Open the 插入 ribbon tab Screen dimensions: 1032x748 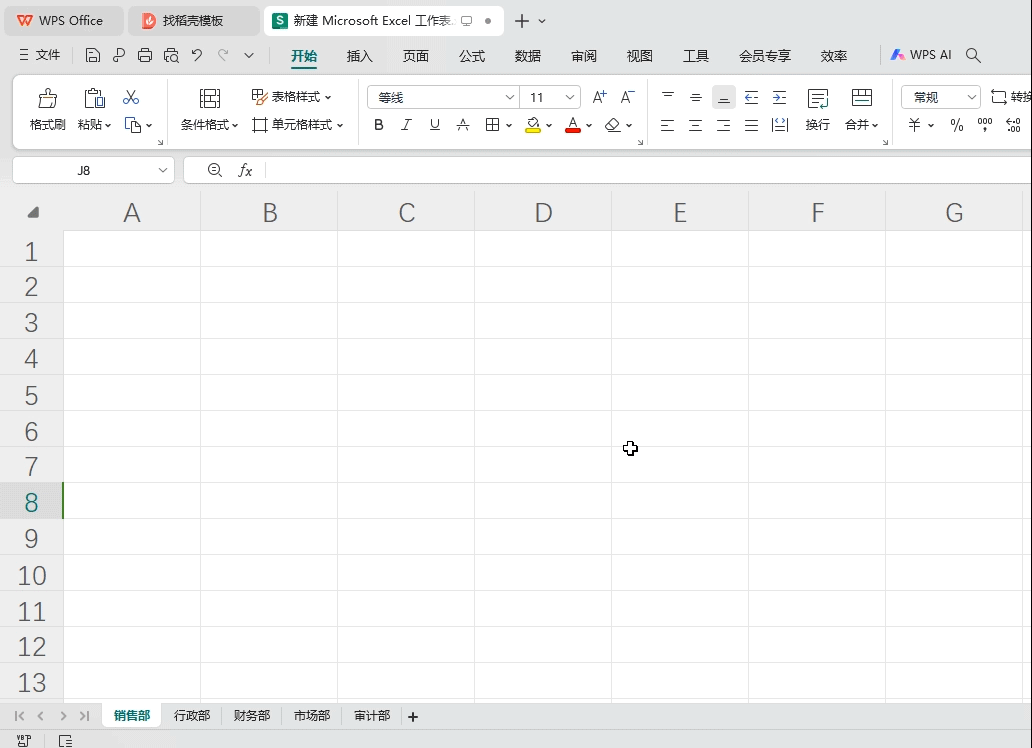pyautogui.click(x=359, y=56)
